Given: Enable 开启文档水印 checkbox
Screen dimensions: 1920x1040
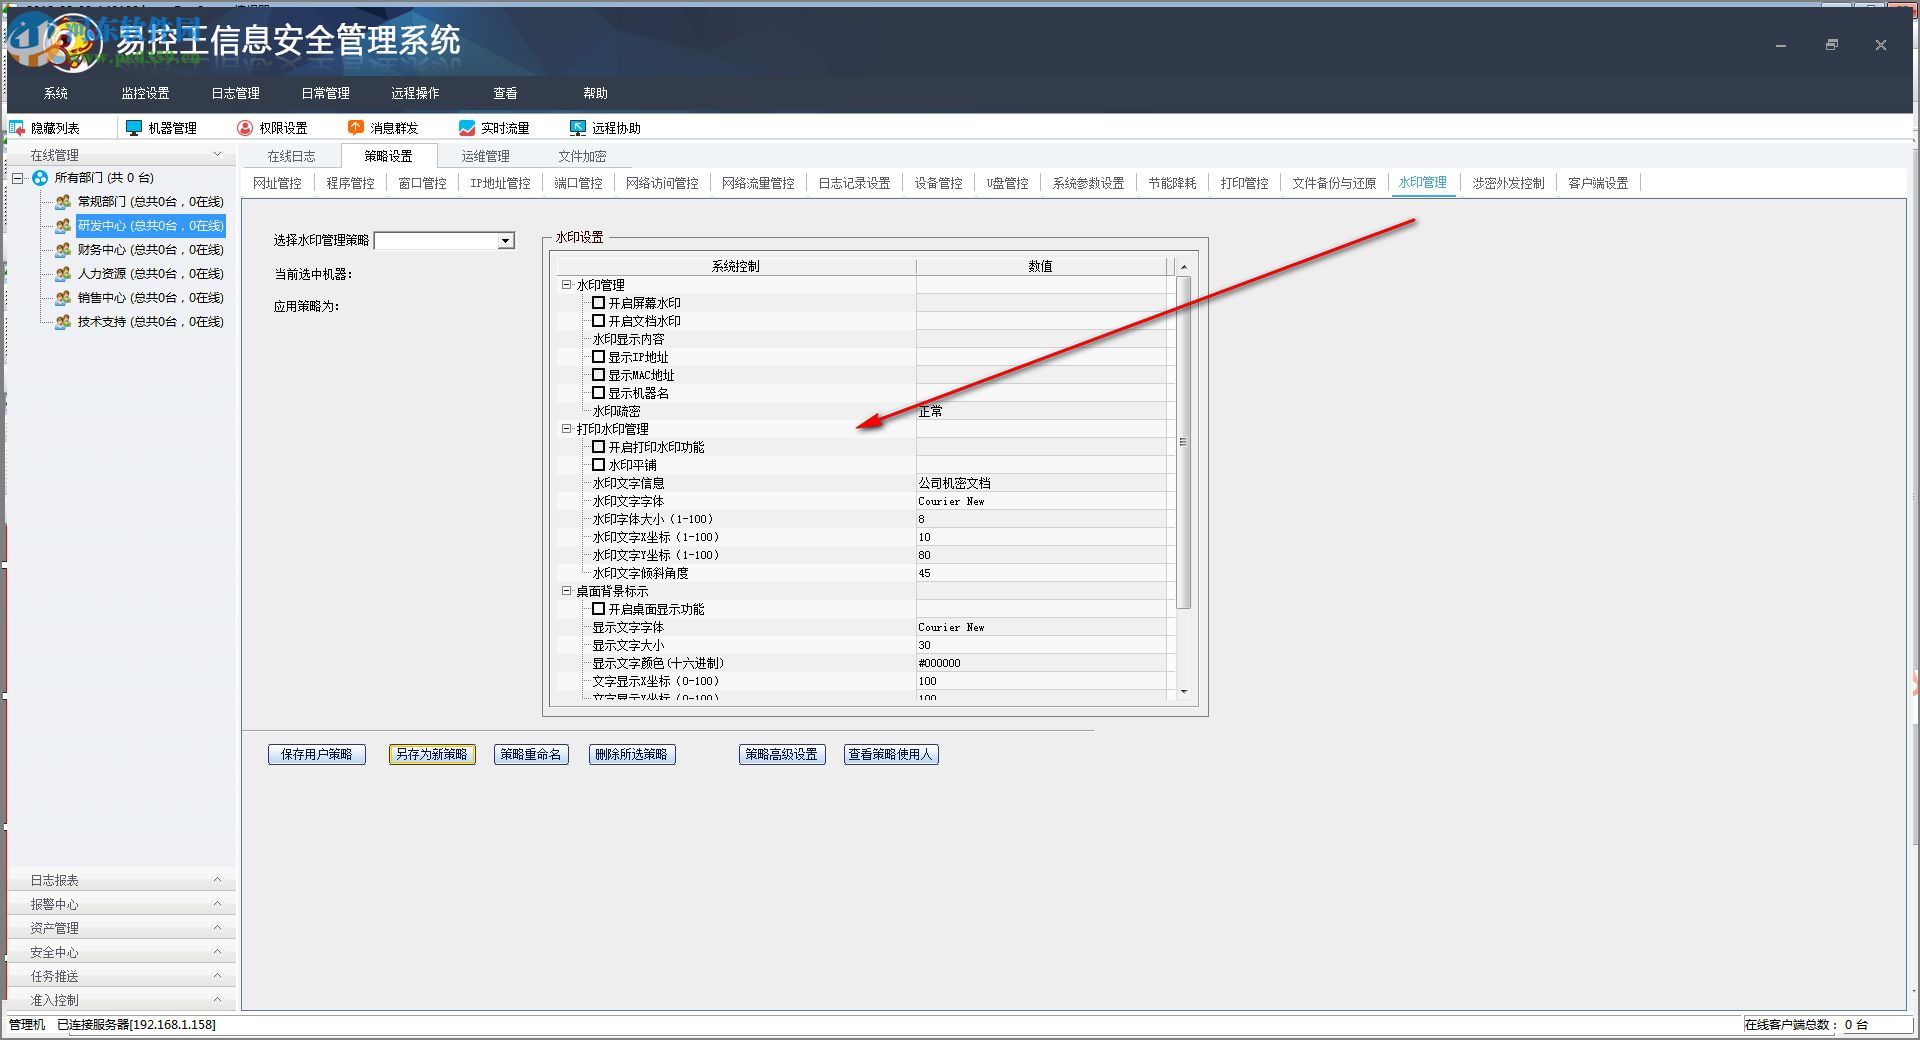Looking at the screenshot, I should pyautogui.click(x=598, y=320).
